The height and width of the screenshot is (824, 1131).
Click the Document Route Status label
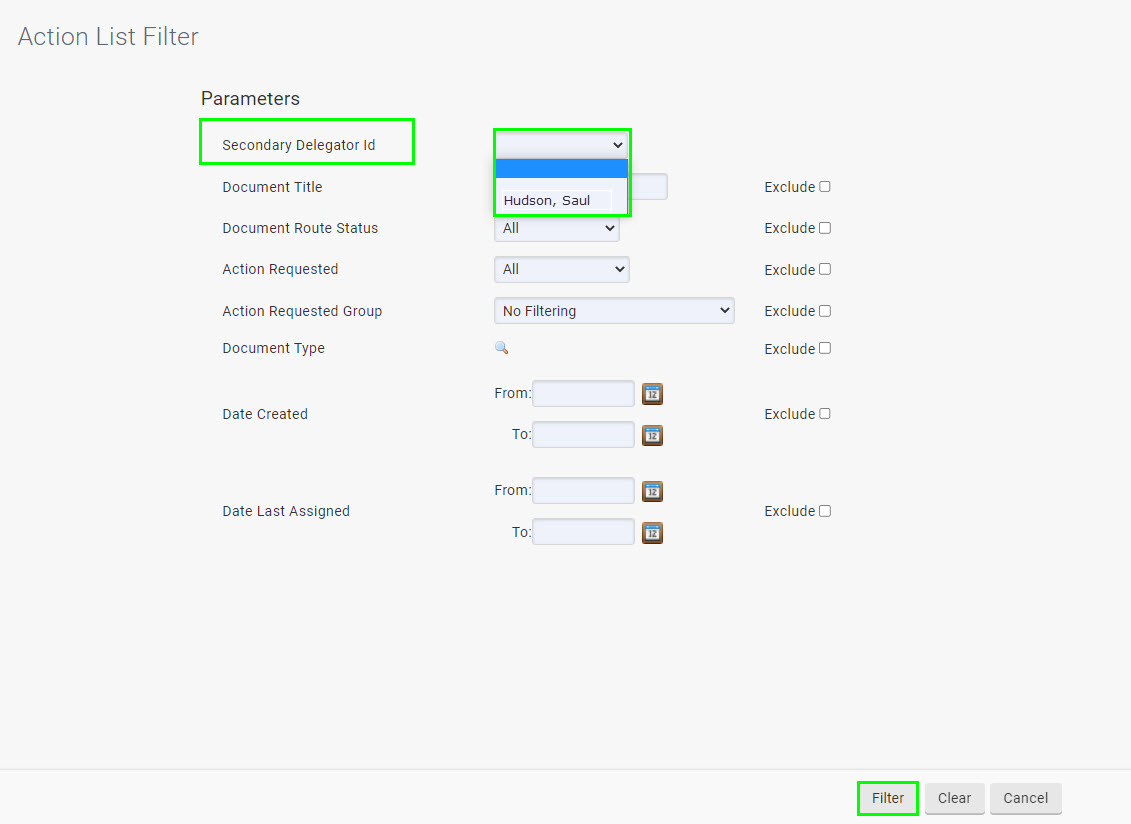[x=300, y=228]
